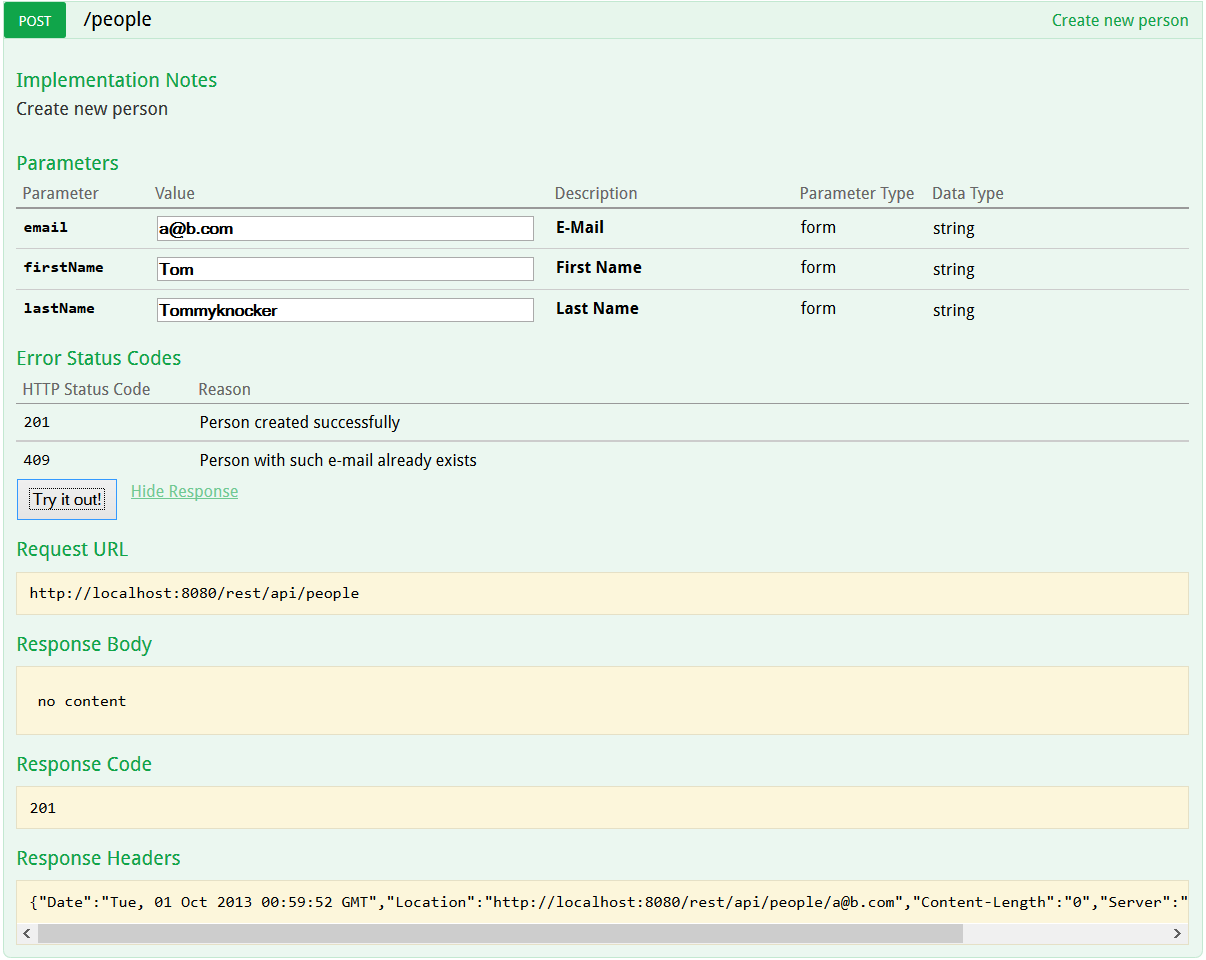
Task: Click the Request URL value http://localhost:8080/rest/api/people
Action: click(194, 593)
